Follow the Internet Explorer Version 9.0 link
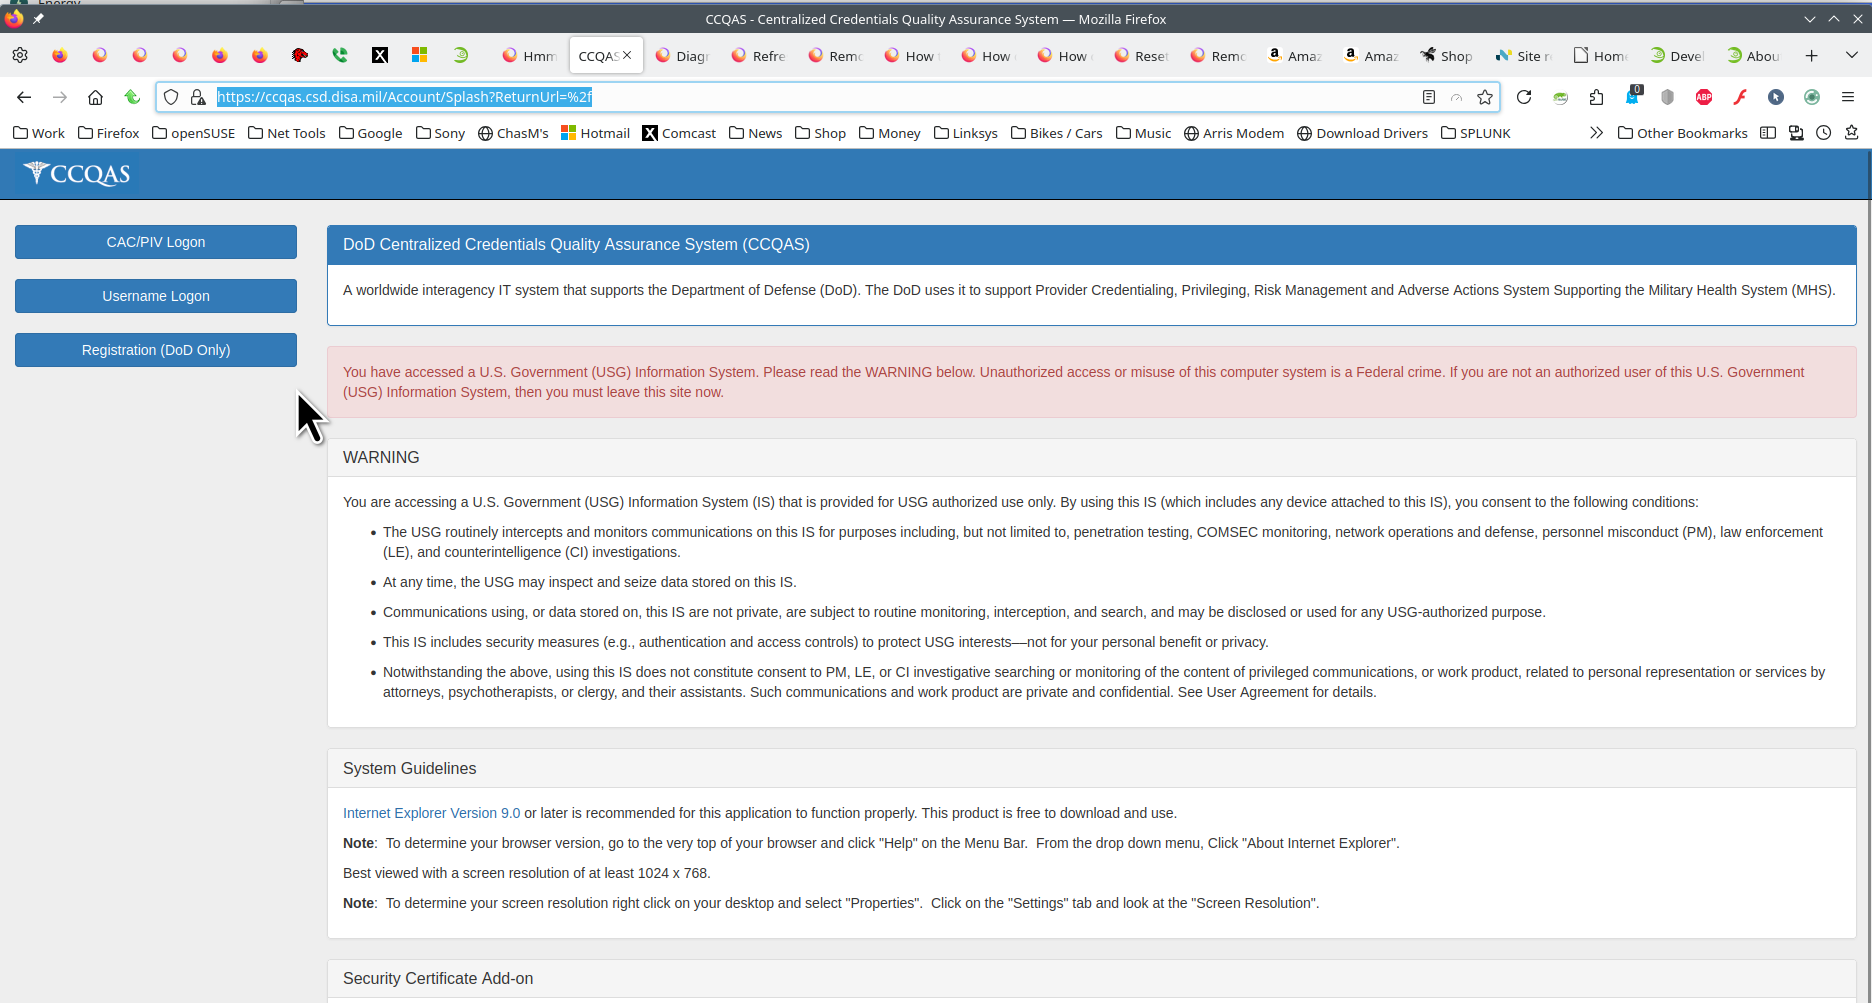Viewport: 1872px width, 1003px height. (431, 813)
